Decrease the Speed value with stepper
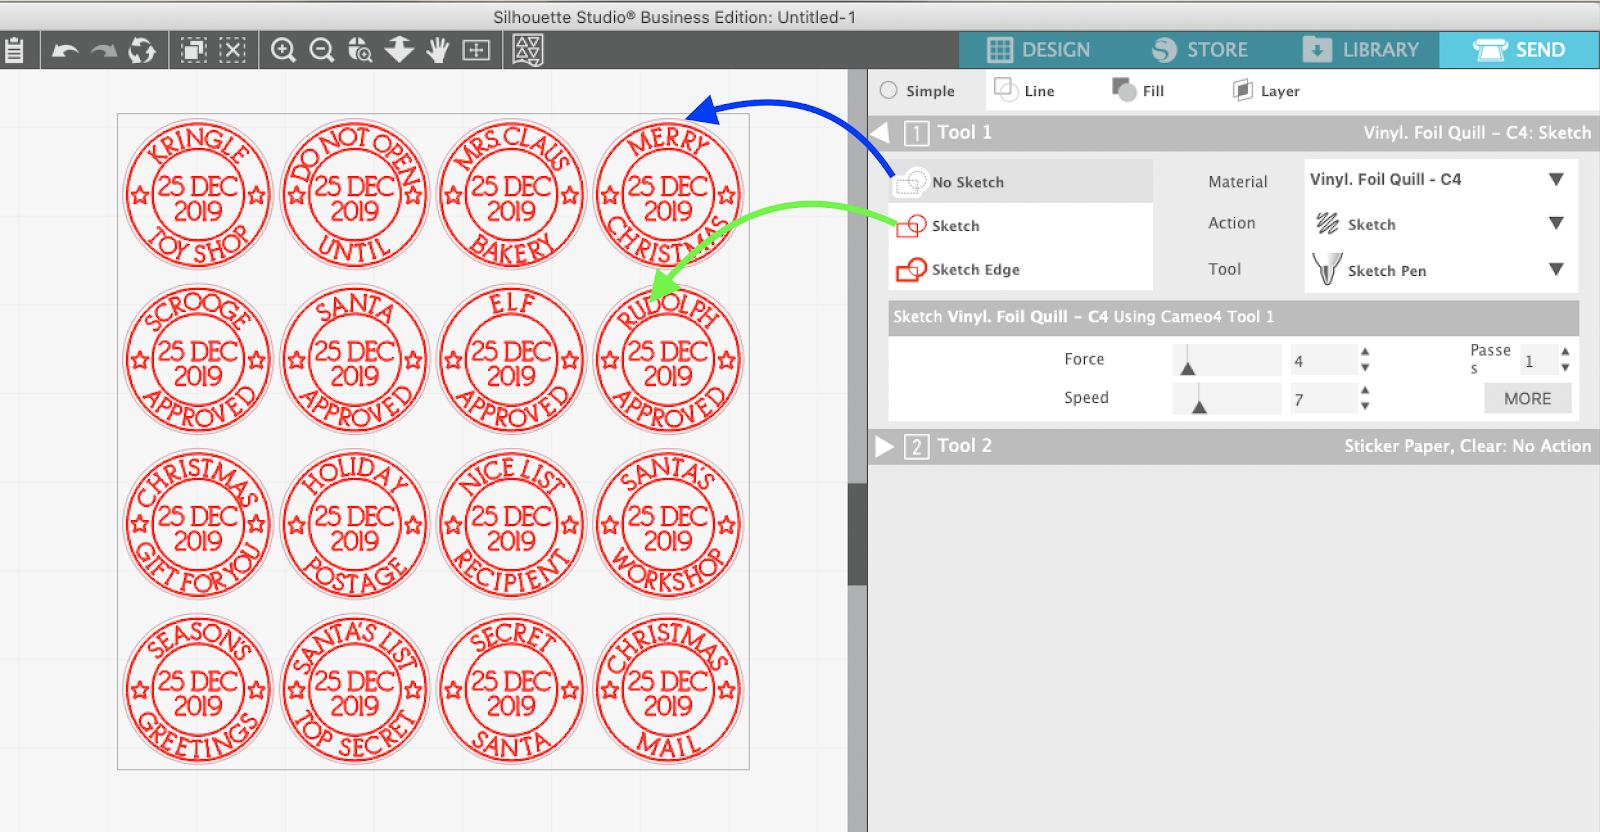This screenshot has width=1600, height=832. click(x=1365, y=406)
